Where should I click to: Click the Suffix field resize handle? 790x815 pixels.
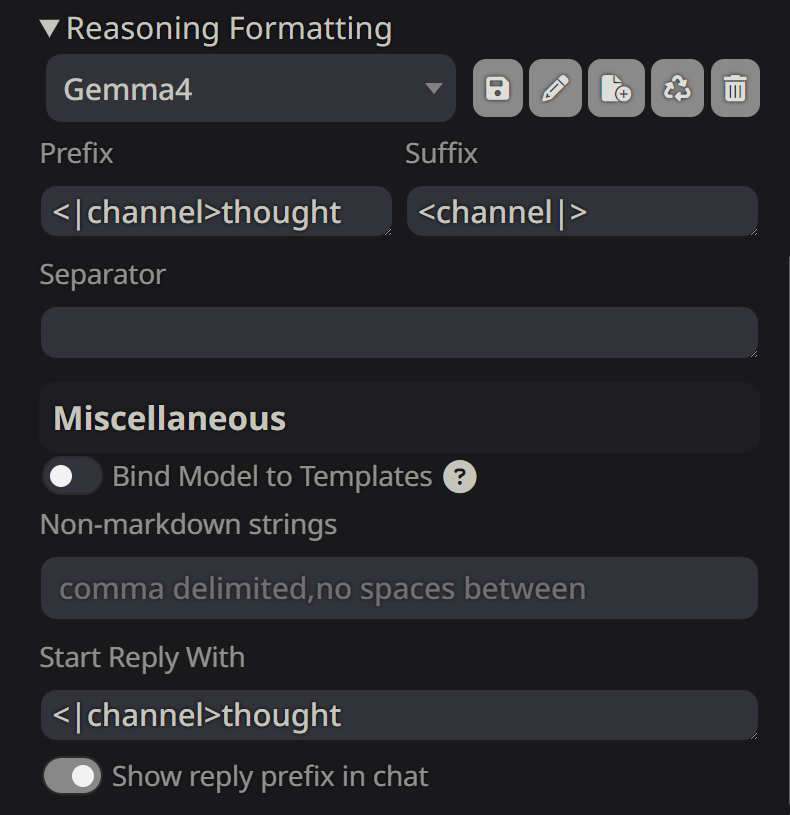point(752,231)
